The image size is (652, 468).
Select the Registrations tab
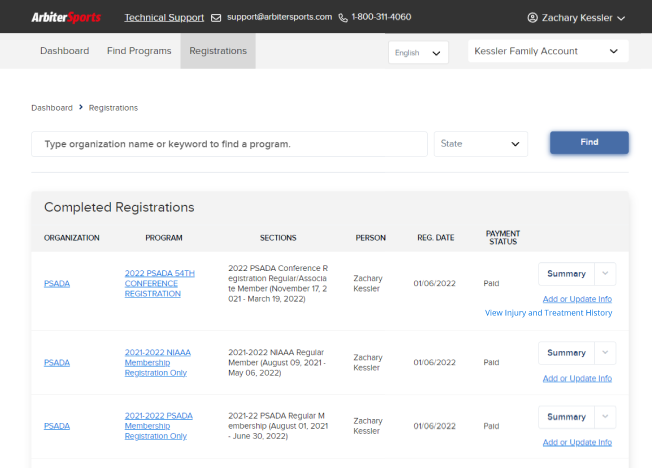pos(218,51)
